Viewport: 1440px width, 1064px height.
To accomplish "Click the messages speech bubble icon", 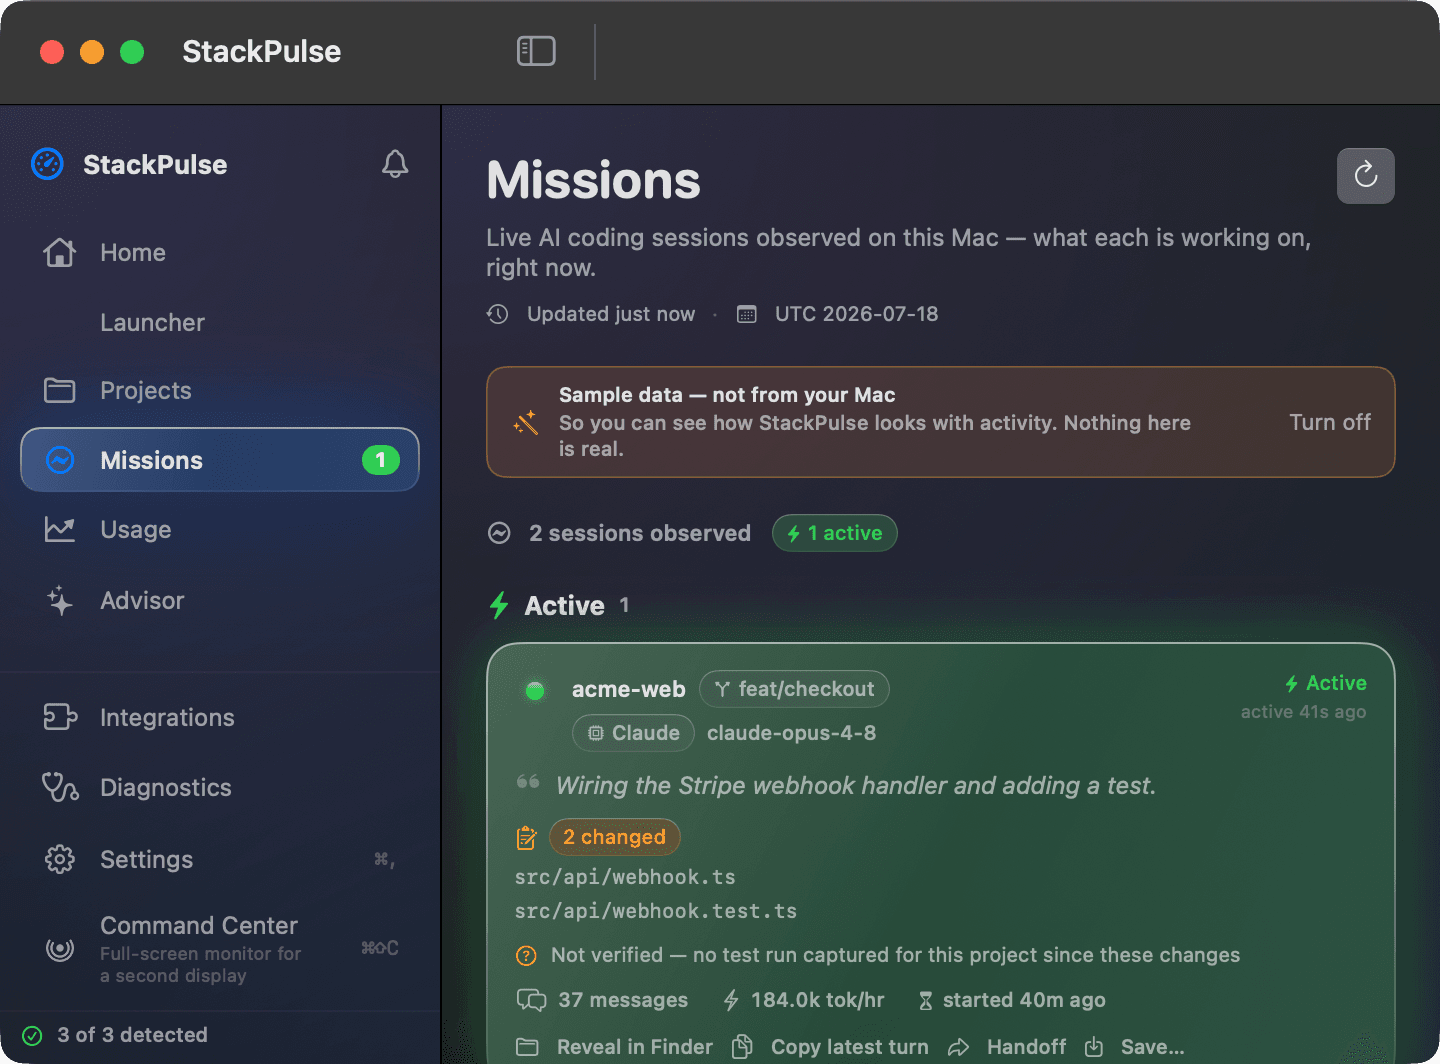I will coord(531,1000).
